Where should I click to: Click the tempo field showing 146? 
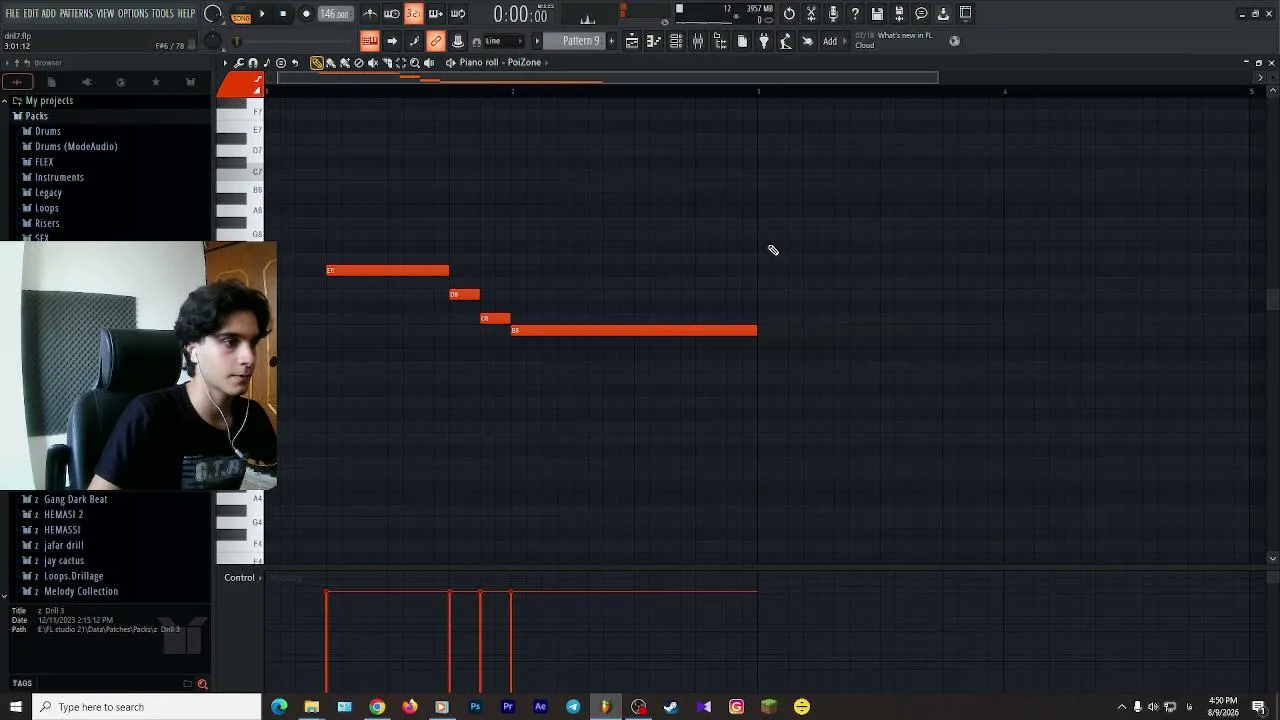[x=335, y=14]
